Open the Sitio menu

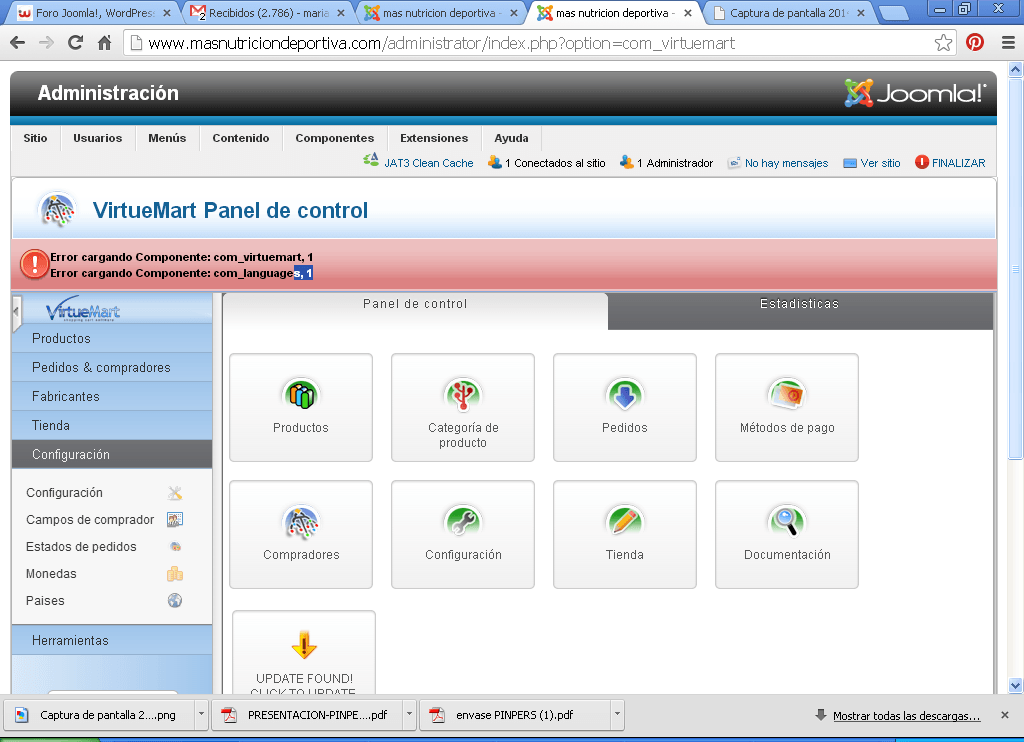35,138
